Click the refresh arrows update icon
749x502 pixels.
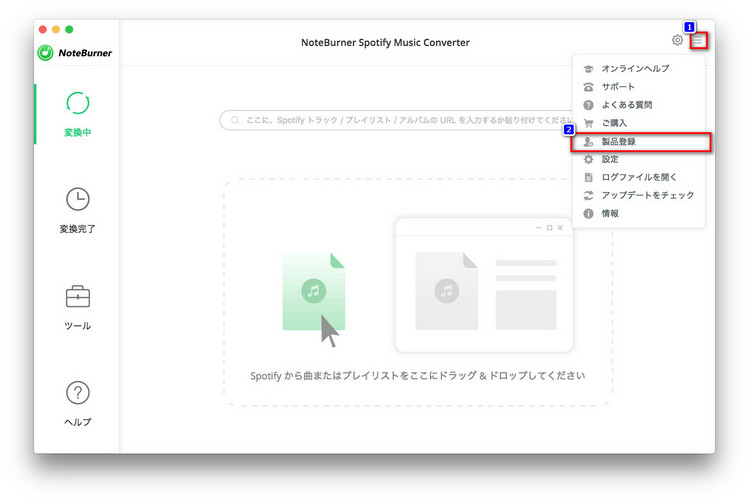588,195
